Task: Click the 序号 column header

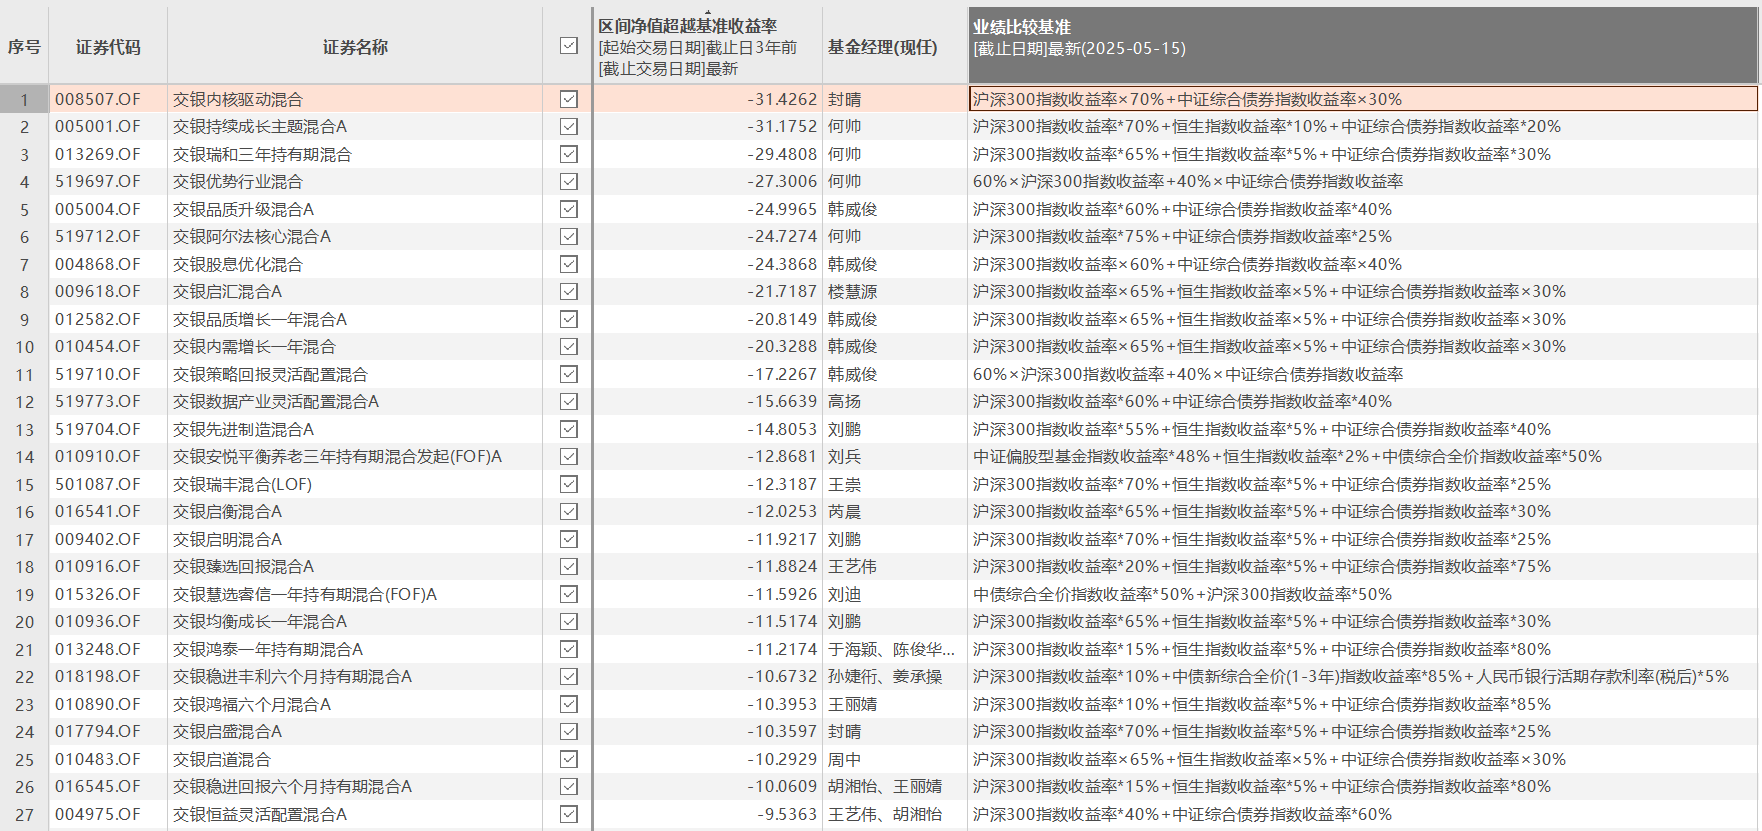Action: (x=24, y=47)
